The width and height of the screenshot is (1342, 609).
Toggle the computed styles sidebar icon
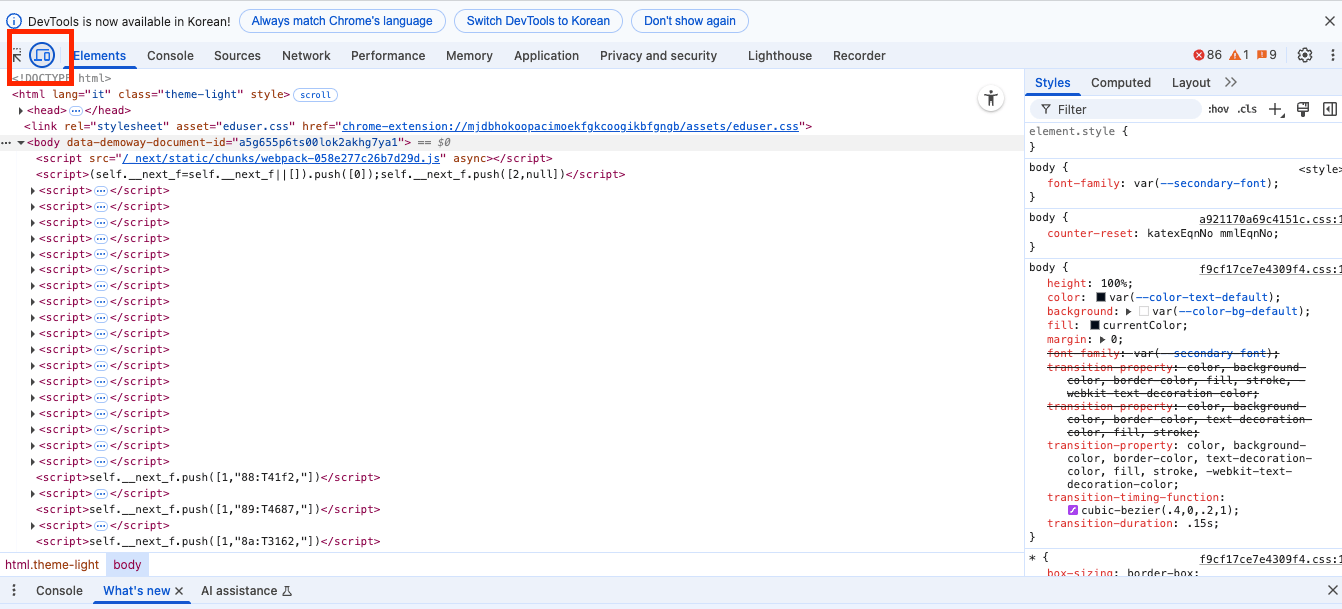click(x=1330, y=109)
